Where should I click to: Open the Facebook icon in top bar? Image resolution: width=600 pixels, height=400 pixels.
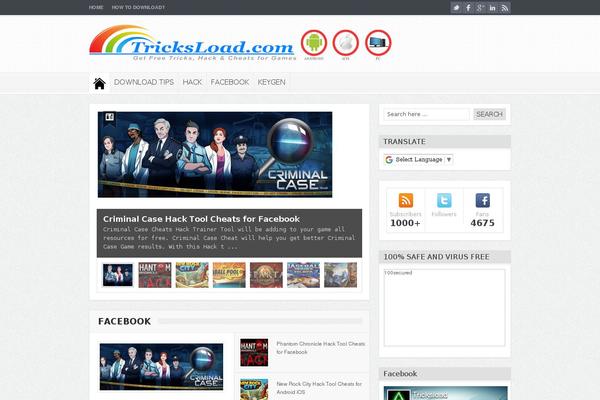[x=468, y=8]
